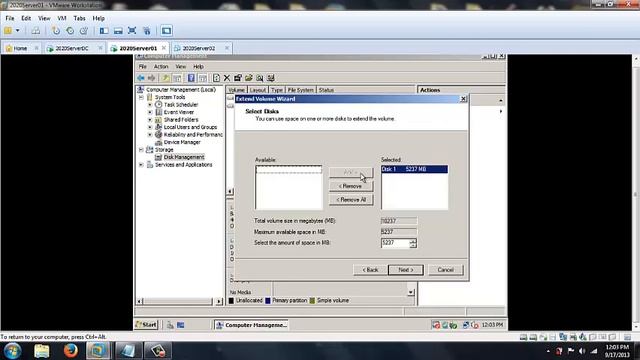
Task: Toggle the VMware library sidebar view icon
Action: click(104, 31)
